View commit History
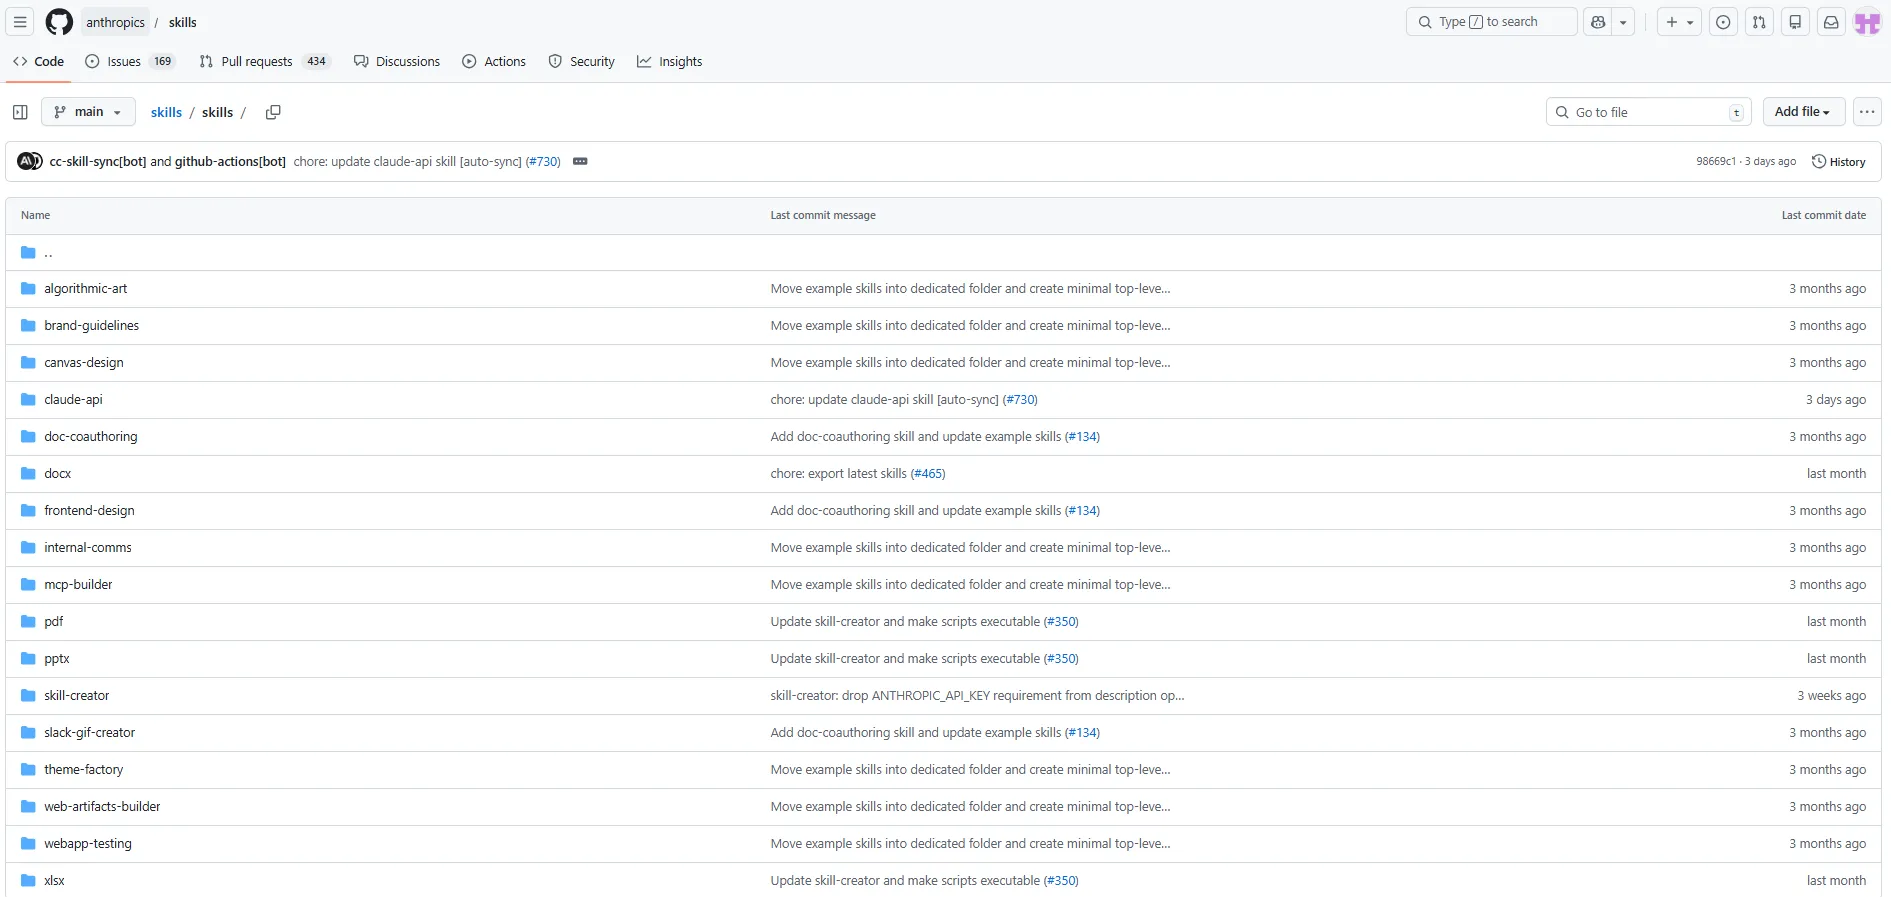The height and width of the screenshot is (897, 1891). pos(1839,161)
